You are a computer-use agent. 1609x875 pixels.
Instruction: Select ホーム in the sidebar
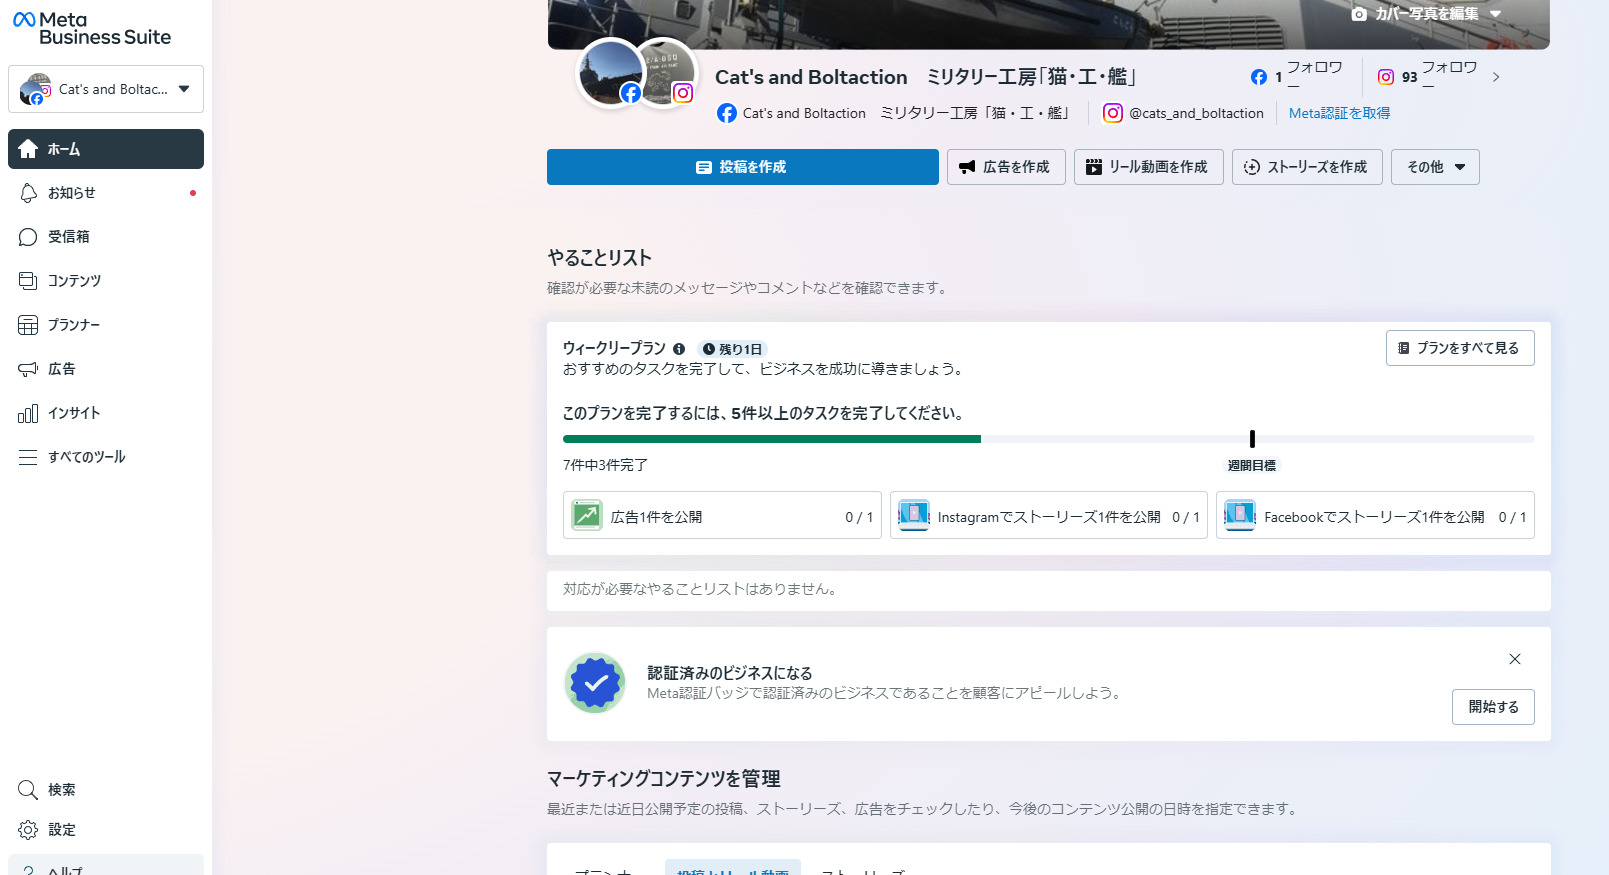point(106,149)
